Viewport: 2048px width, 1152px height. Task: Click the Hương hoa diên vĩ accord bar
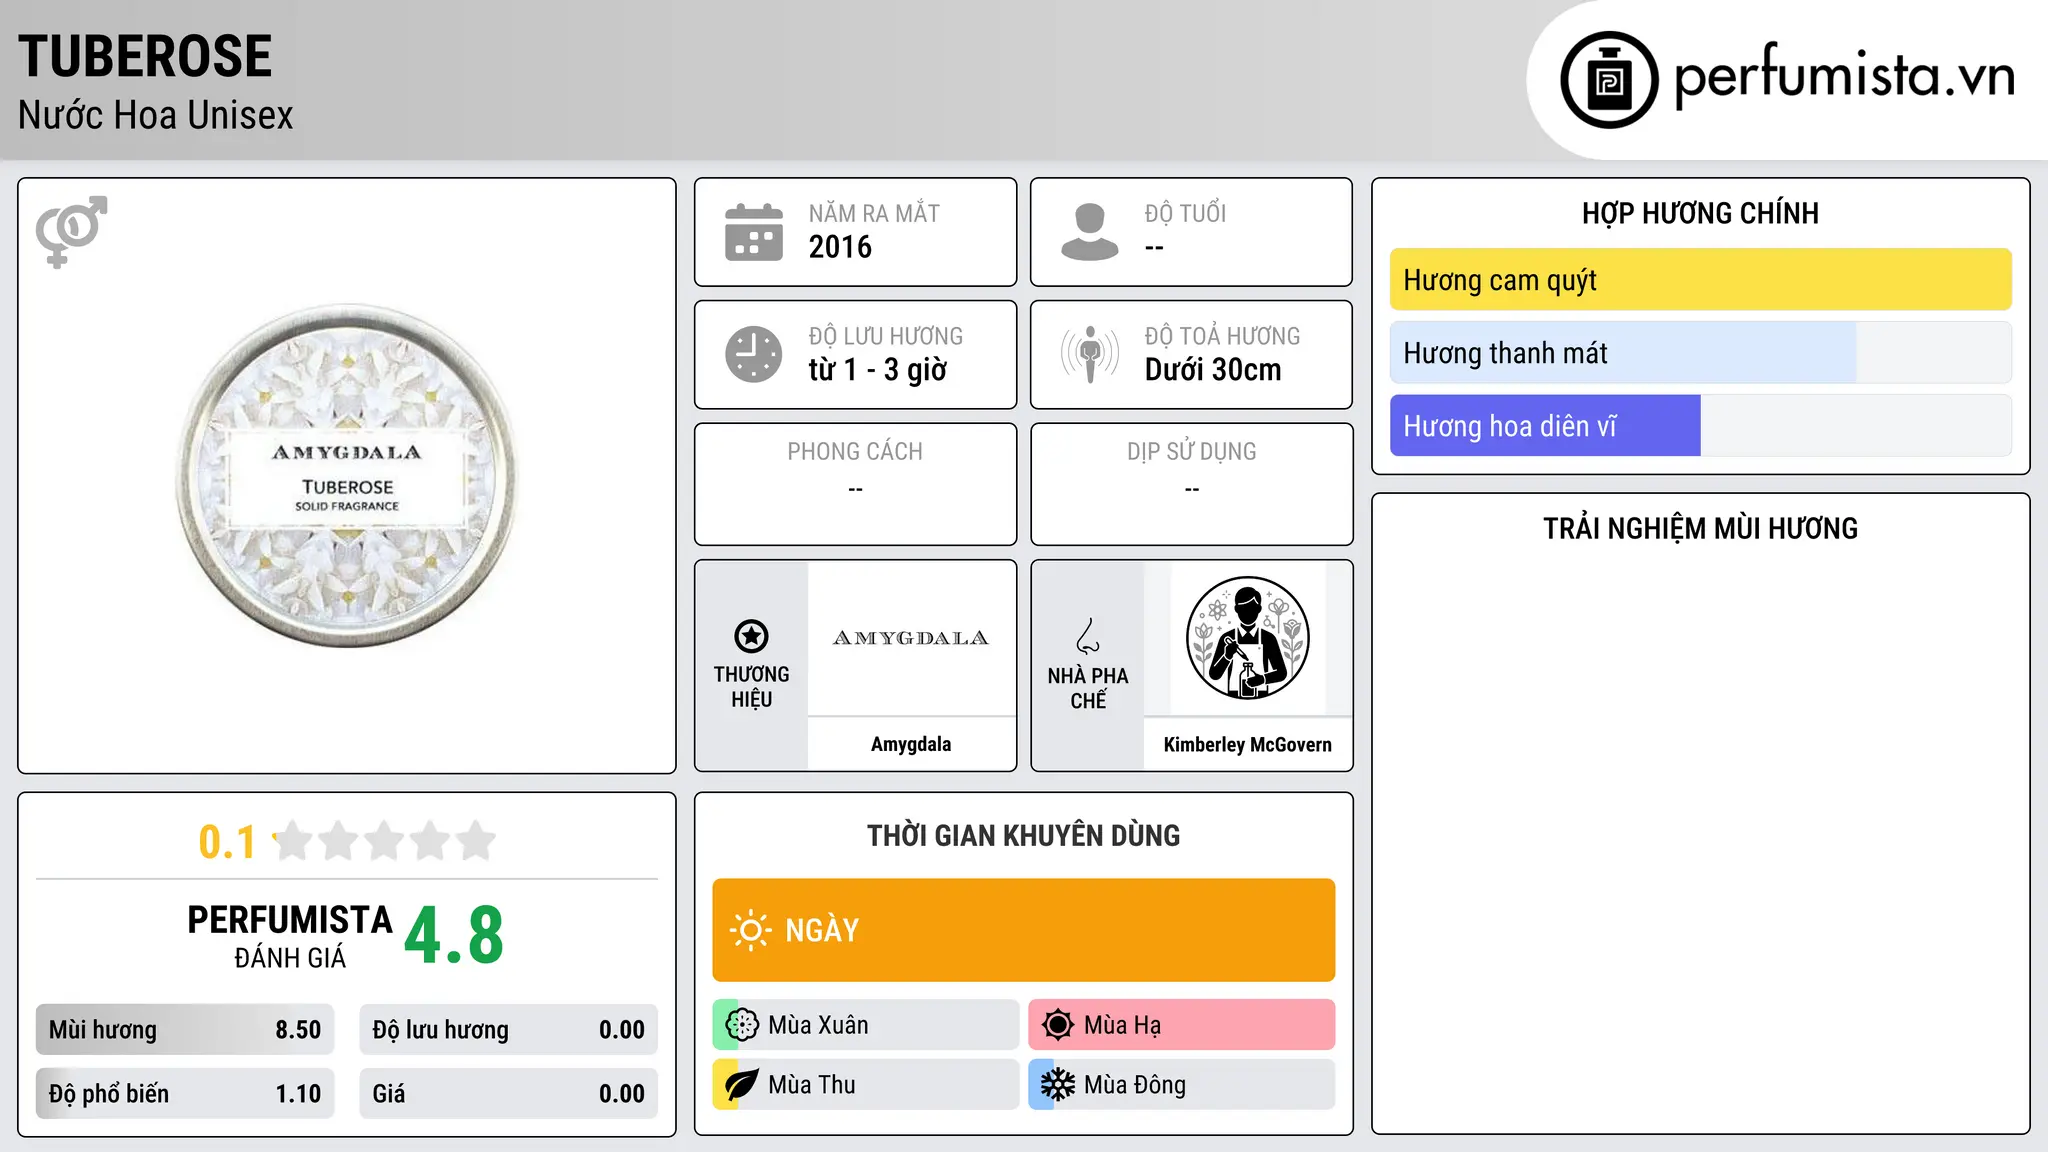1701,426
